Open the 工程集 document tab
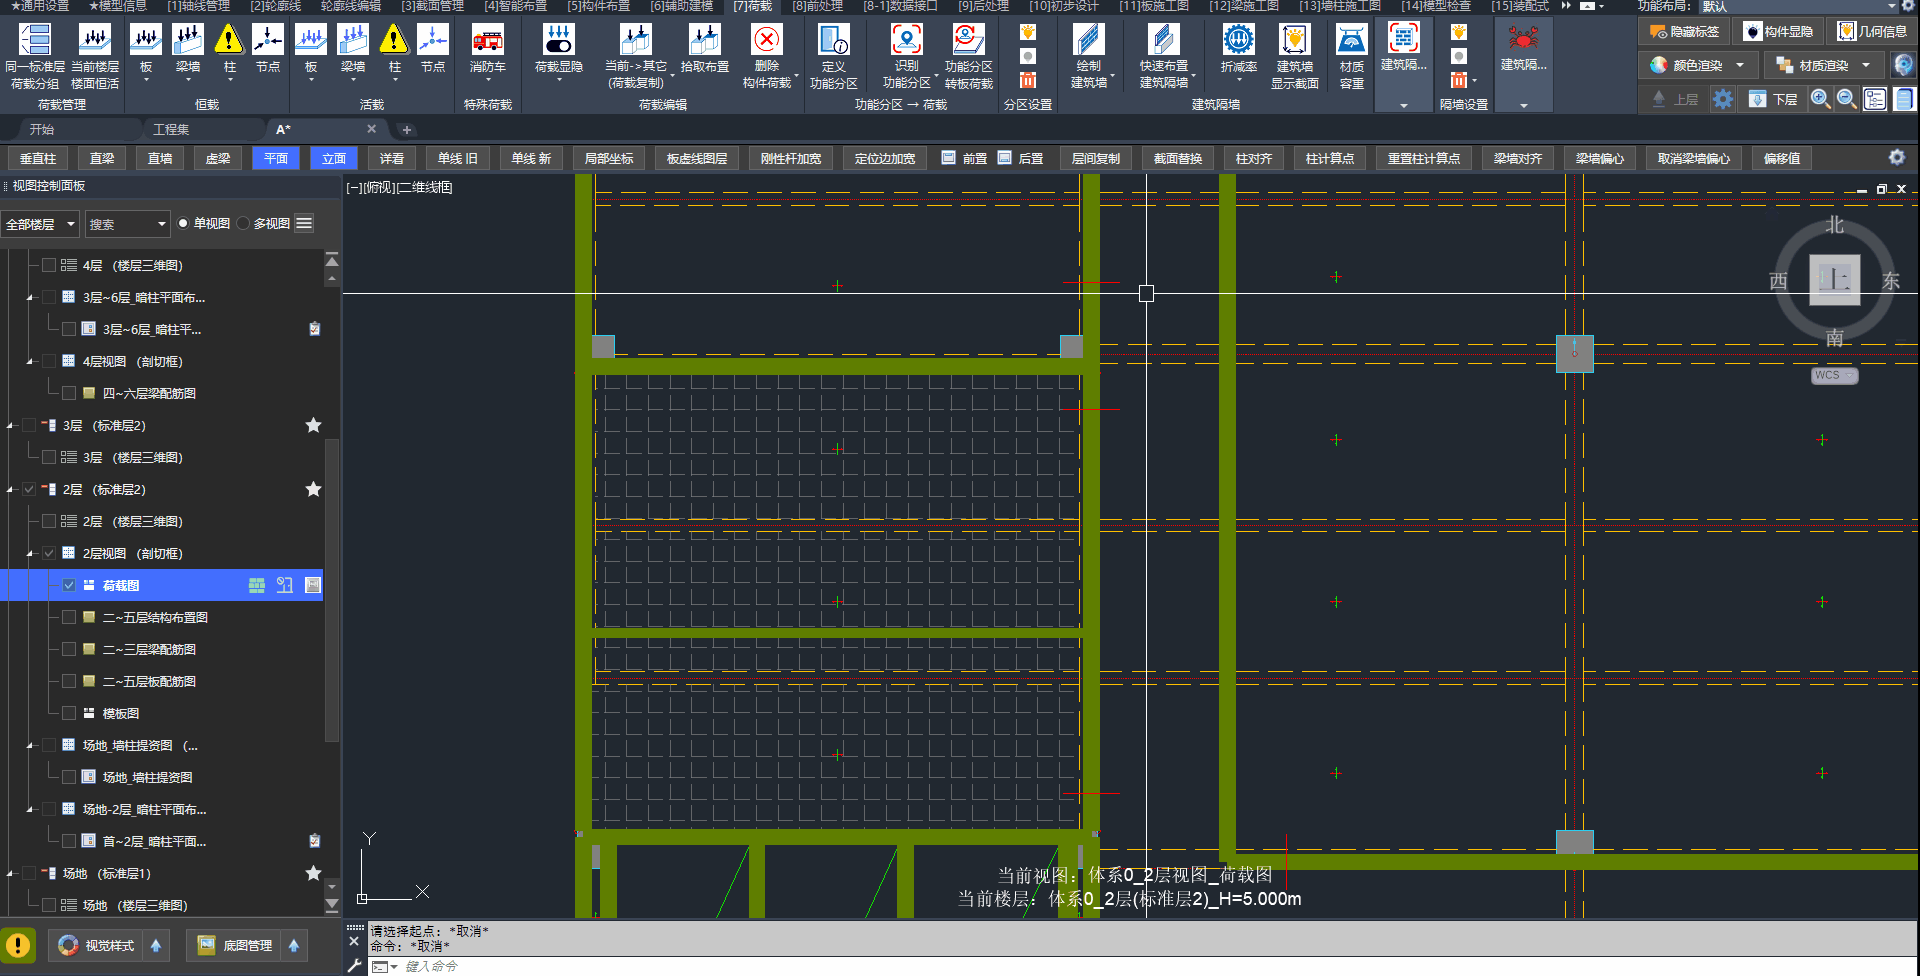Image resolution: width=1920 pixels, height=976 pixels. (171, 130)
